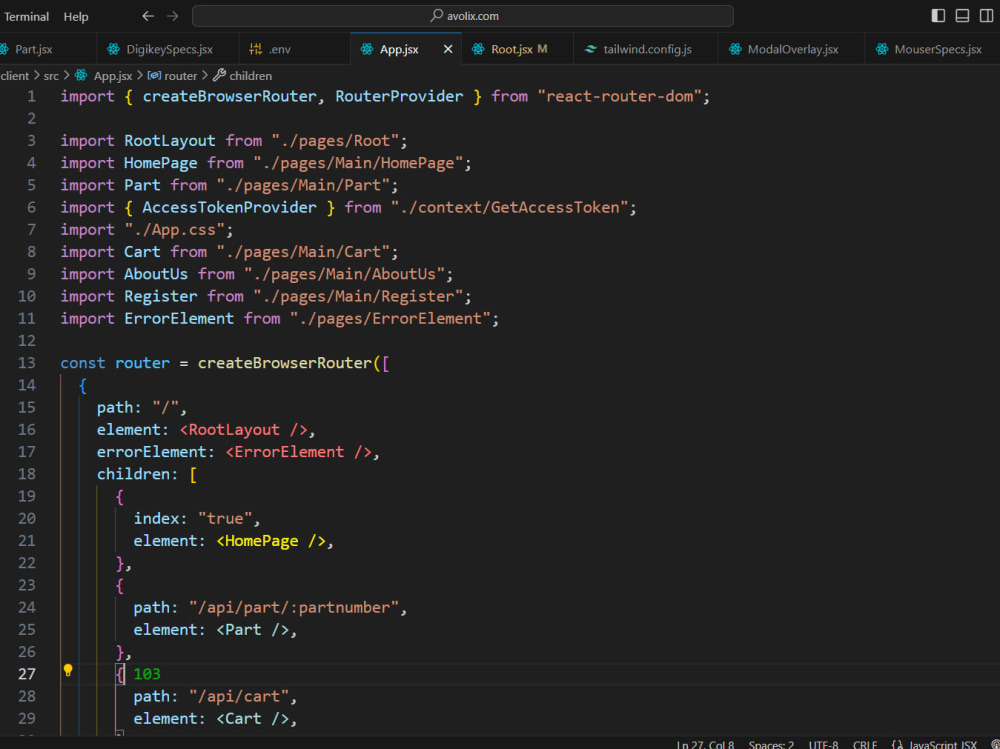This screenshot has height=749, width=1000.
Task: Click "./pages/Main/Cart" import path
Action: [303, 252]
